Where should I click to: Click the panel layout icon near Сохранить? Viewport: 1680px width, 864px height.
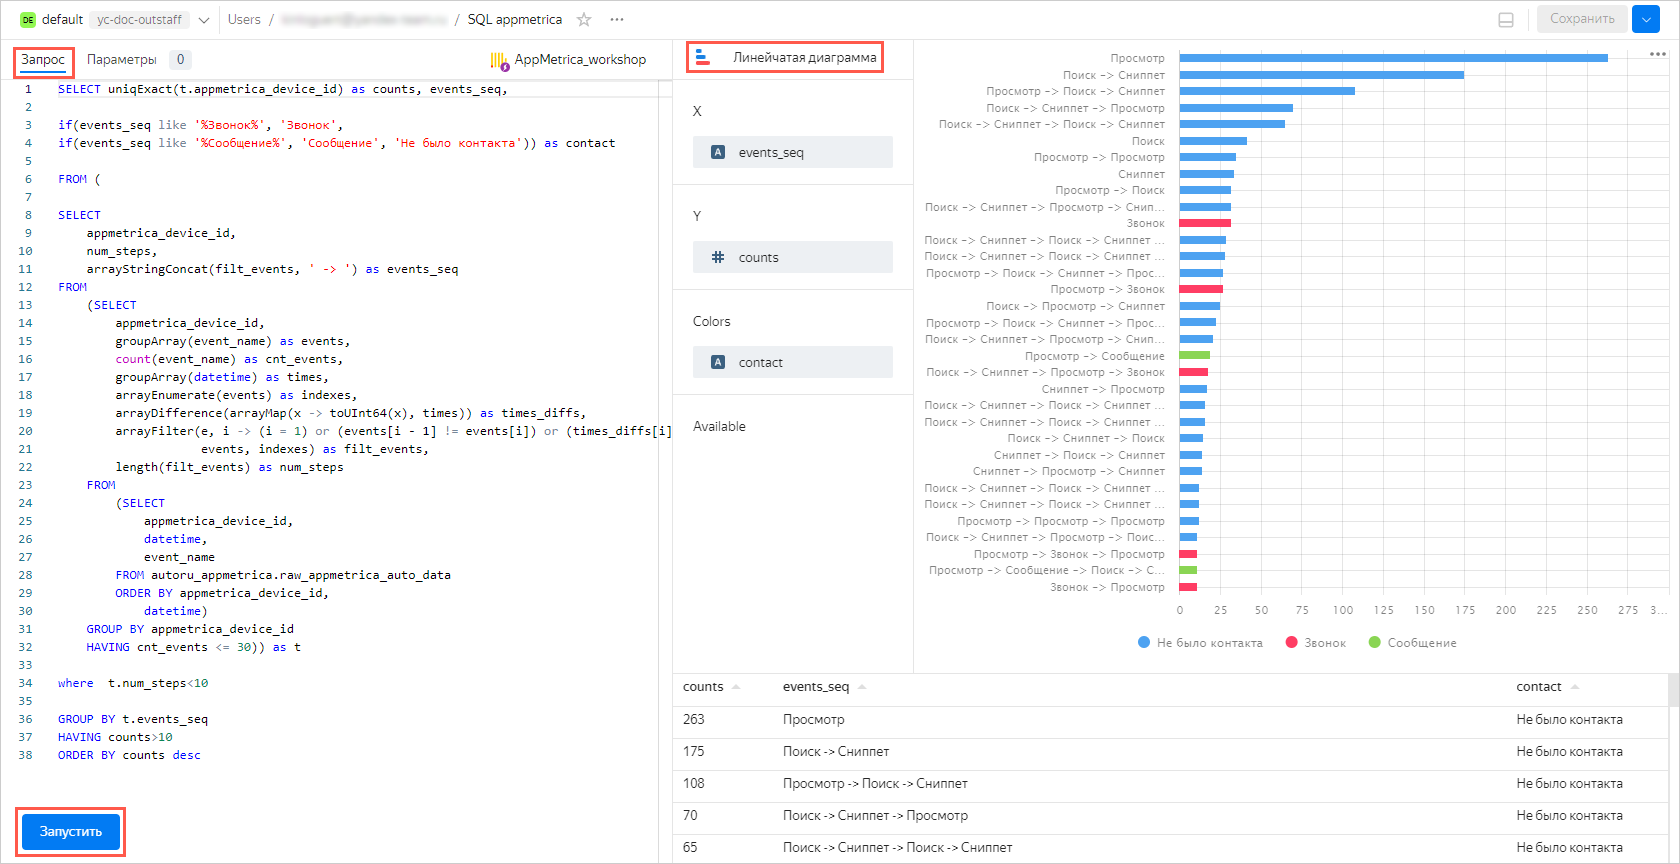point(1506,20)
